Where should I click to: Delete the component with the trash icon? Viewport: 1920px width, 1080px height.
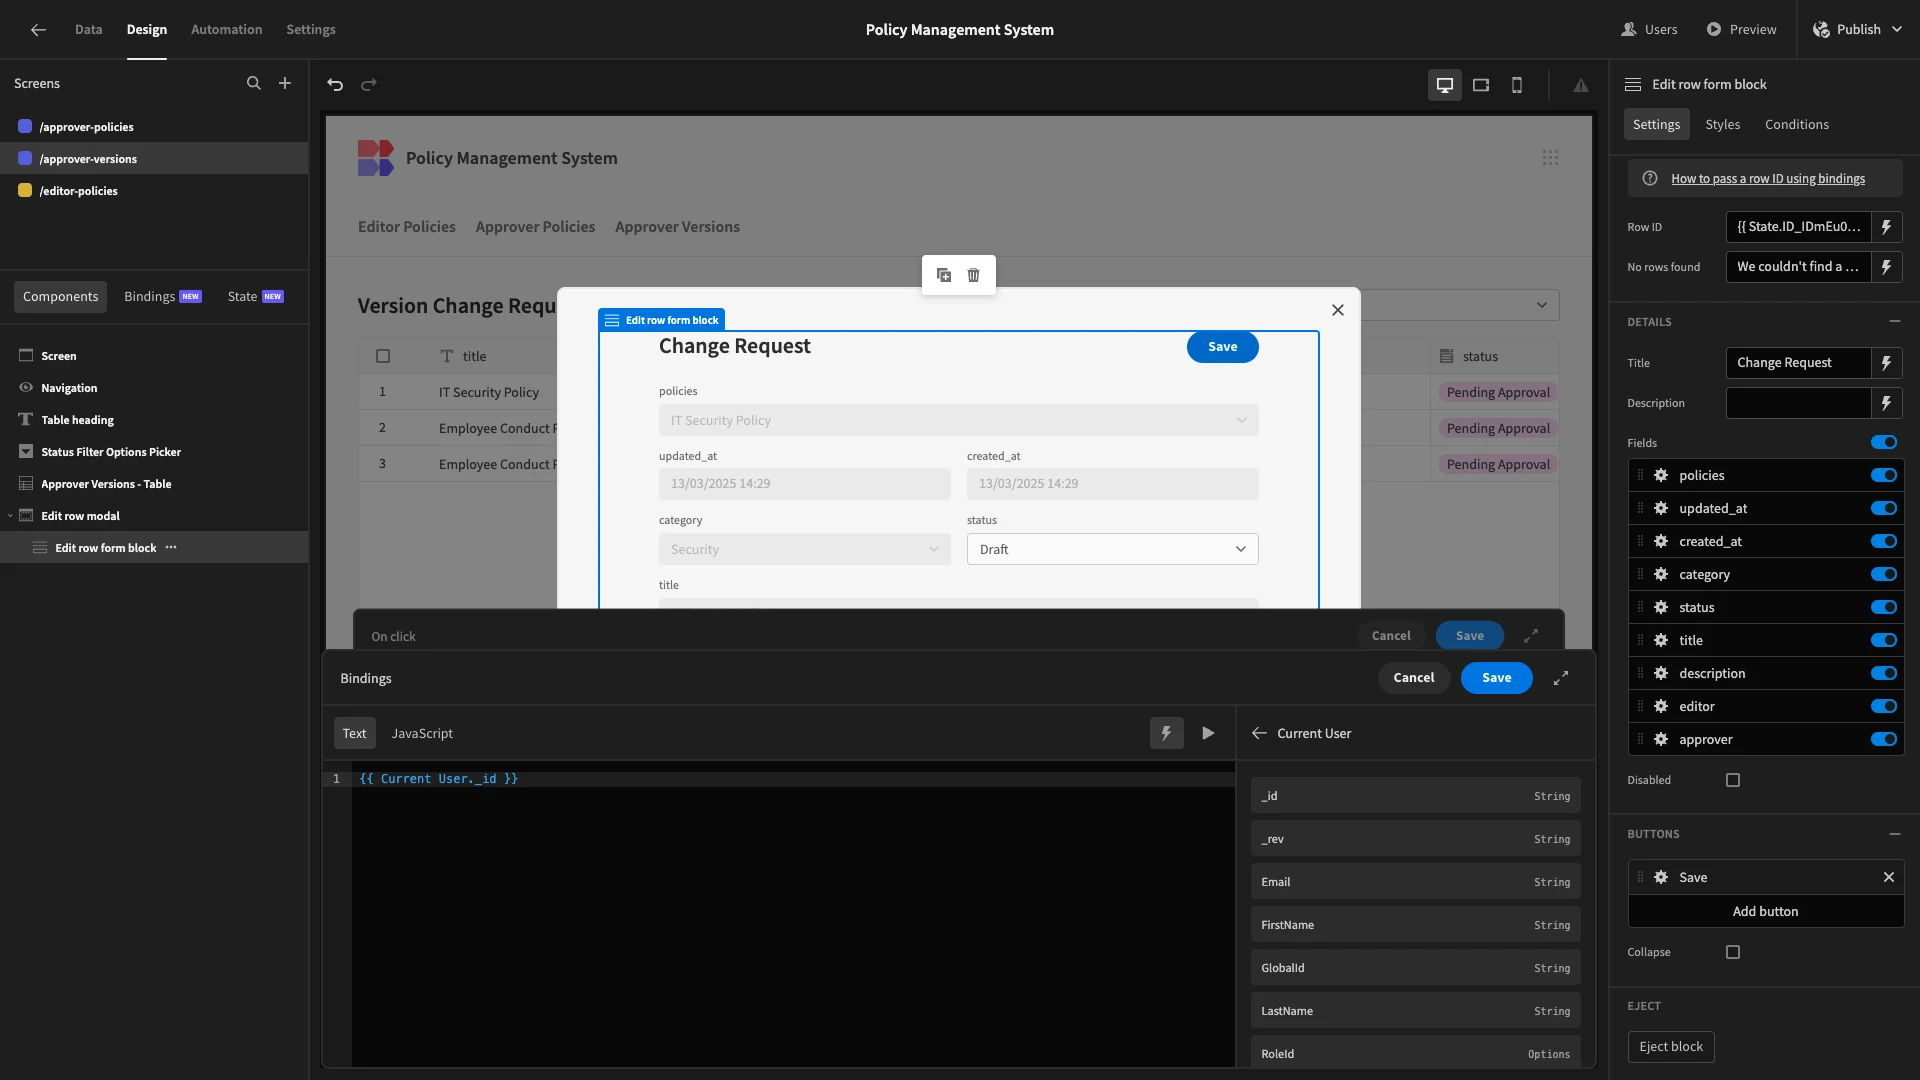(x=973, y=275)
